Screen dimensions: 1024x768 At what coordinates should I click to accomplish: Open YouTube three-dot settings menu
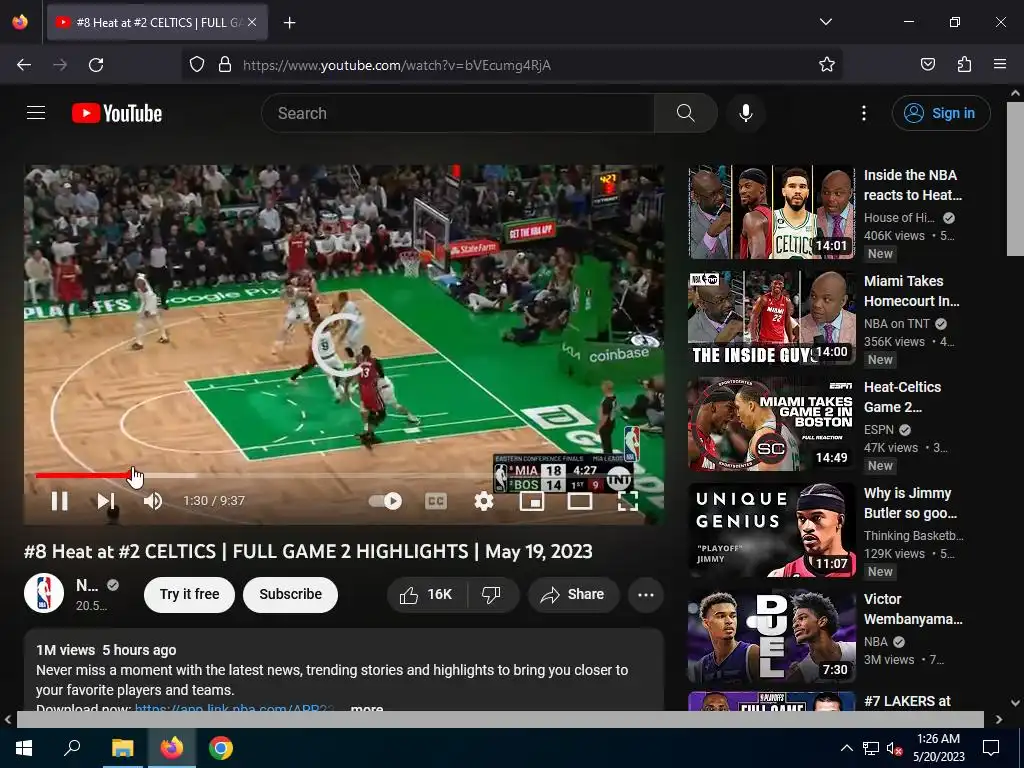click(863, 113)
